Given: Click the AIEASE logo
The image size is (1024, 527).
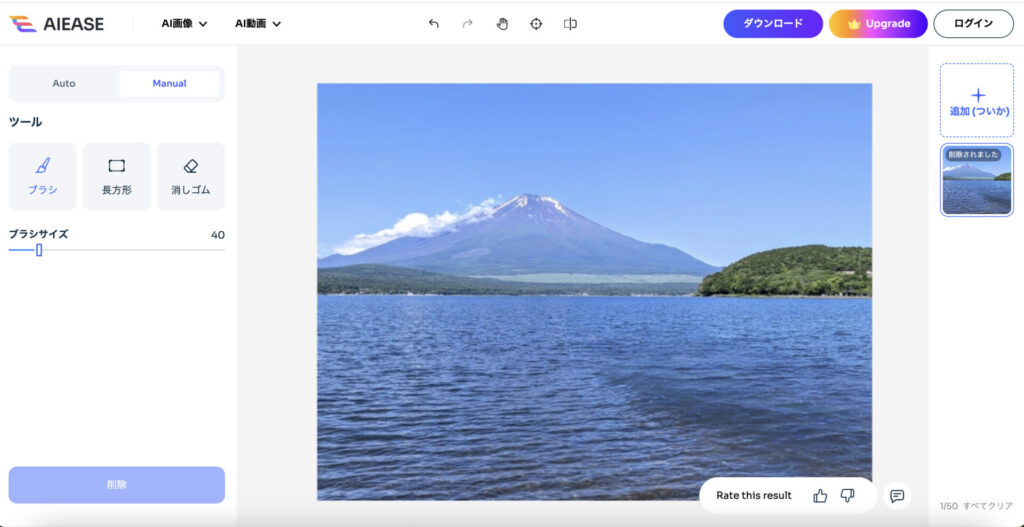Looking at the screenshot, I should [x=56, y=24].
